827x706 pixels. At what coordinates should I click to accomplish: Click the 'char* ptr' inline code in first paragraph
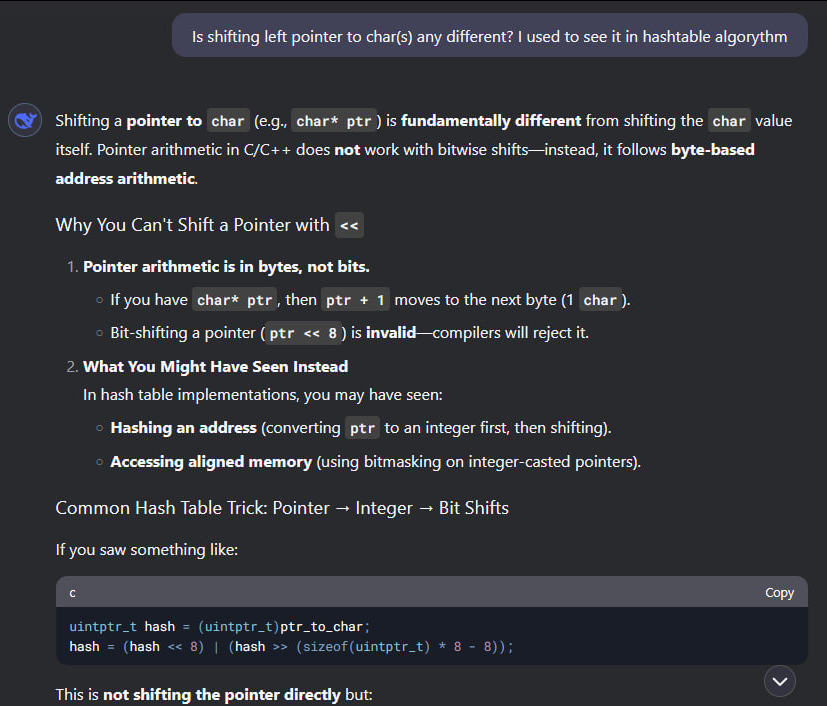tap(334, 121)
